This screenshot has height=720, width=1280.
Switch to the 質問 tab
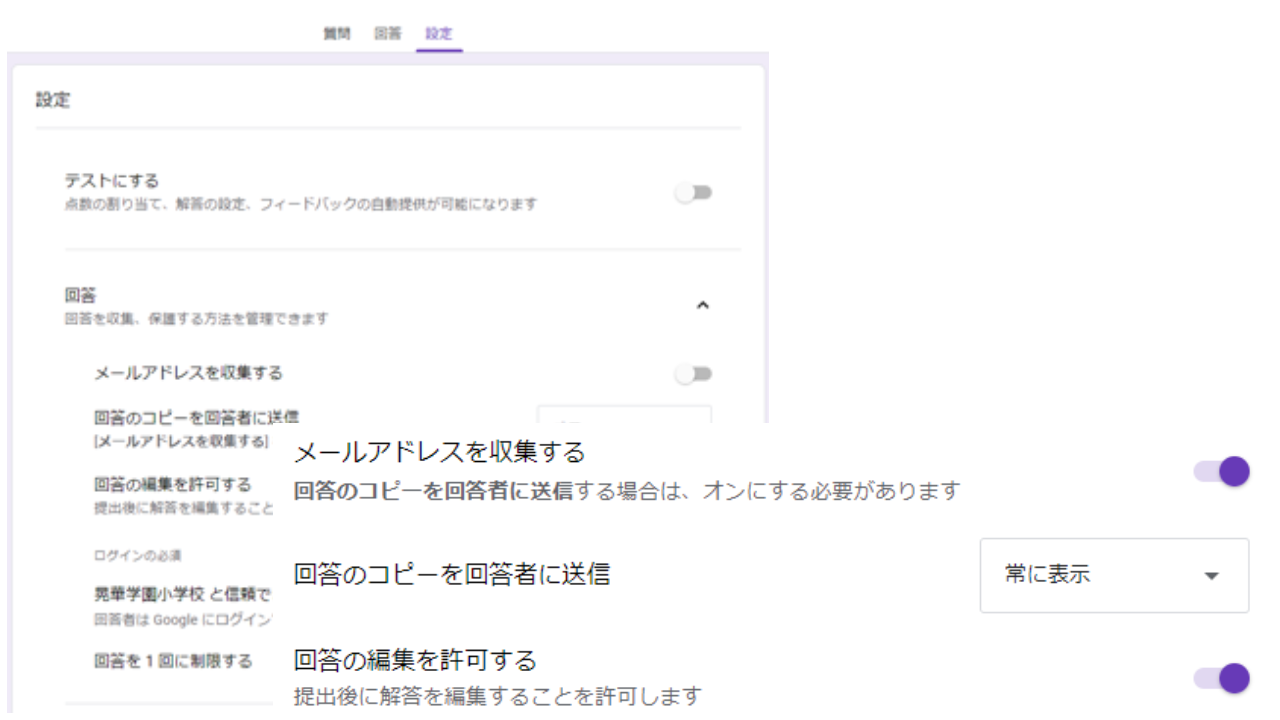(336, 33)
